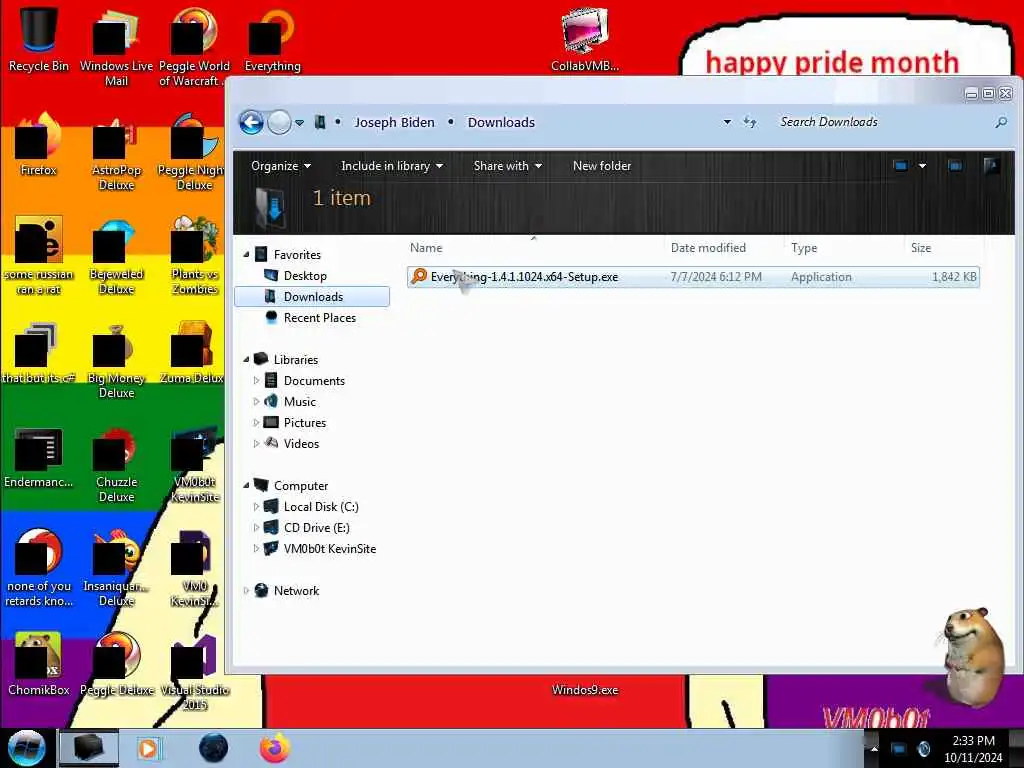Toggle the preview pane icon
The height and width of the screenshot is (768, 1024).
[x=955, y=166]
